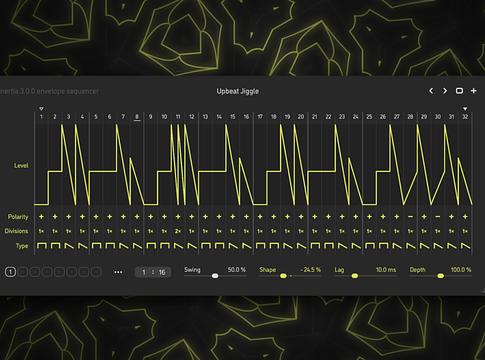Select pattern slot 1
The width and height of the screenshot is (485, 360).
10,272
